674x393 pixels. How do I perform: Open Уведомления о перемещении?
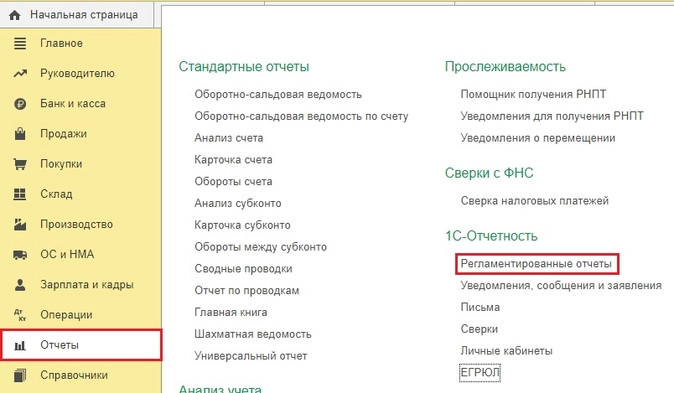pyautogui.click(x=538, y=138)
